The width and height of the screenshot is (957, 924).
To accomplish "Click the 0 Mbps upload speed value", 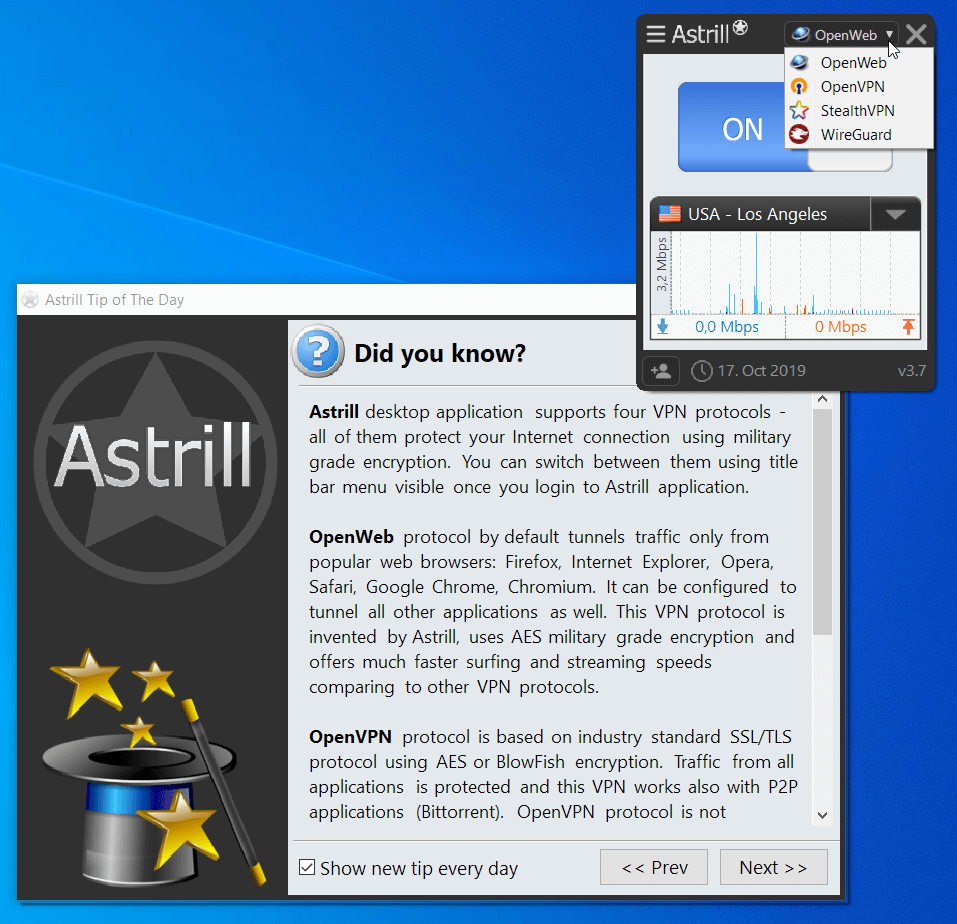I will [840, 327].
